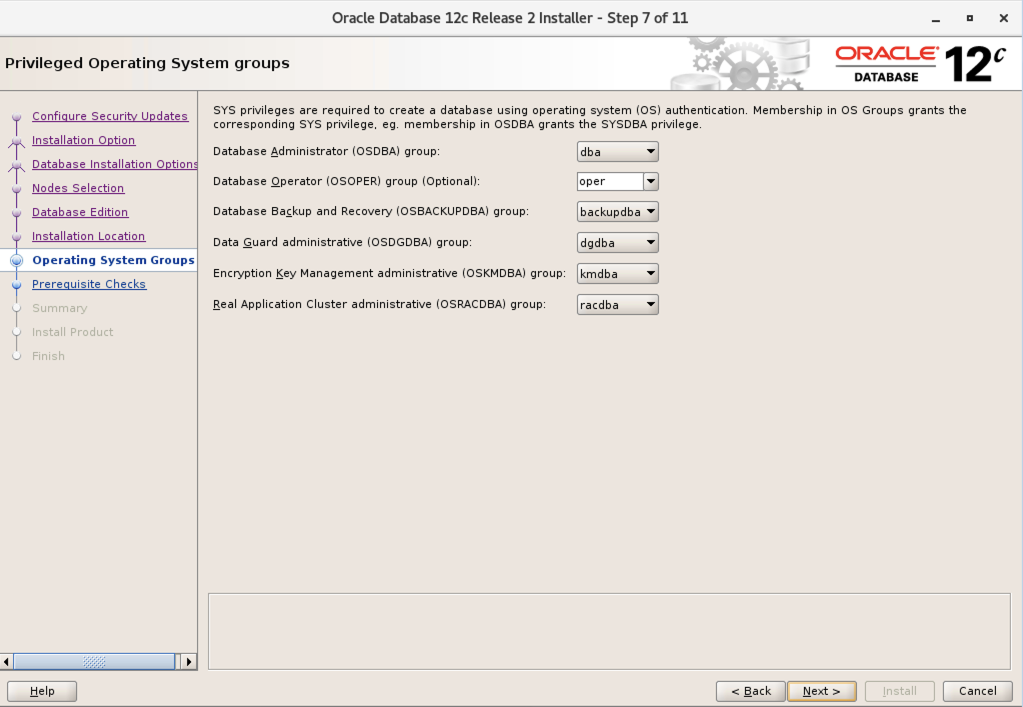Click the Installation Option step marker icon

click(17, 141)
